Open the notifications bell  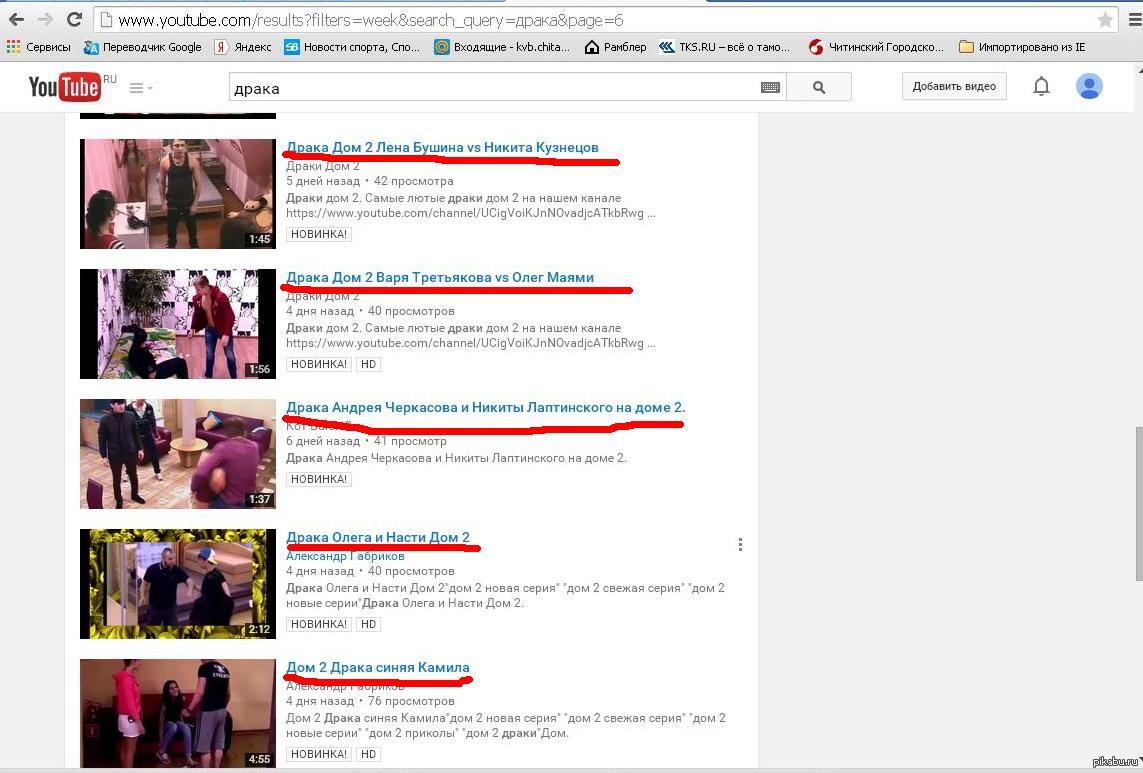pyautogui.click(x=1041, y=86)
